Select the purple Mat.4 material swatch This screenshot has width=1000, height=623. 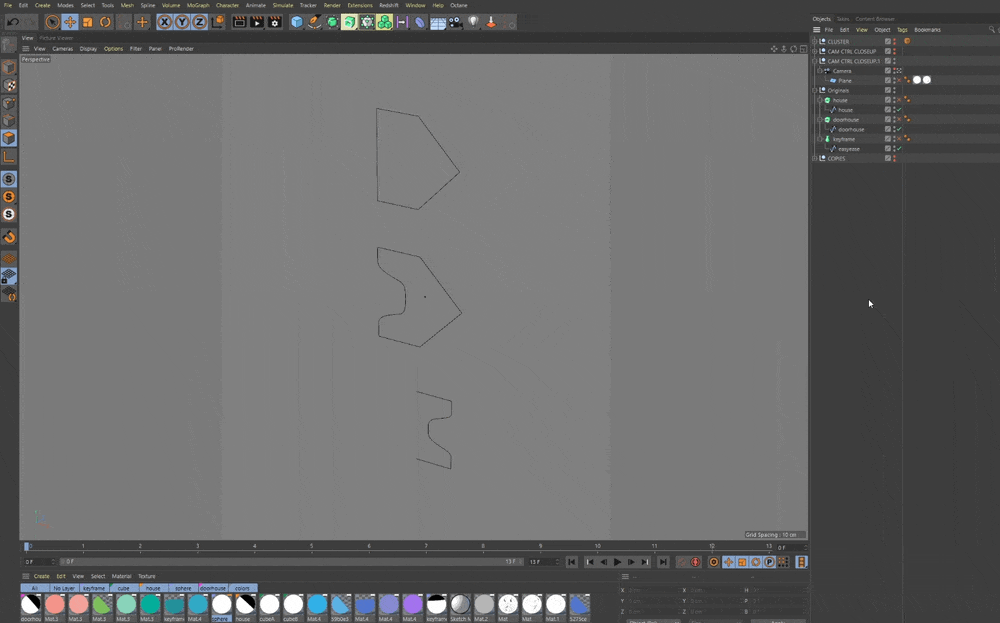(x=413, y=604)
